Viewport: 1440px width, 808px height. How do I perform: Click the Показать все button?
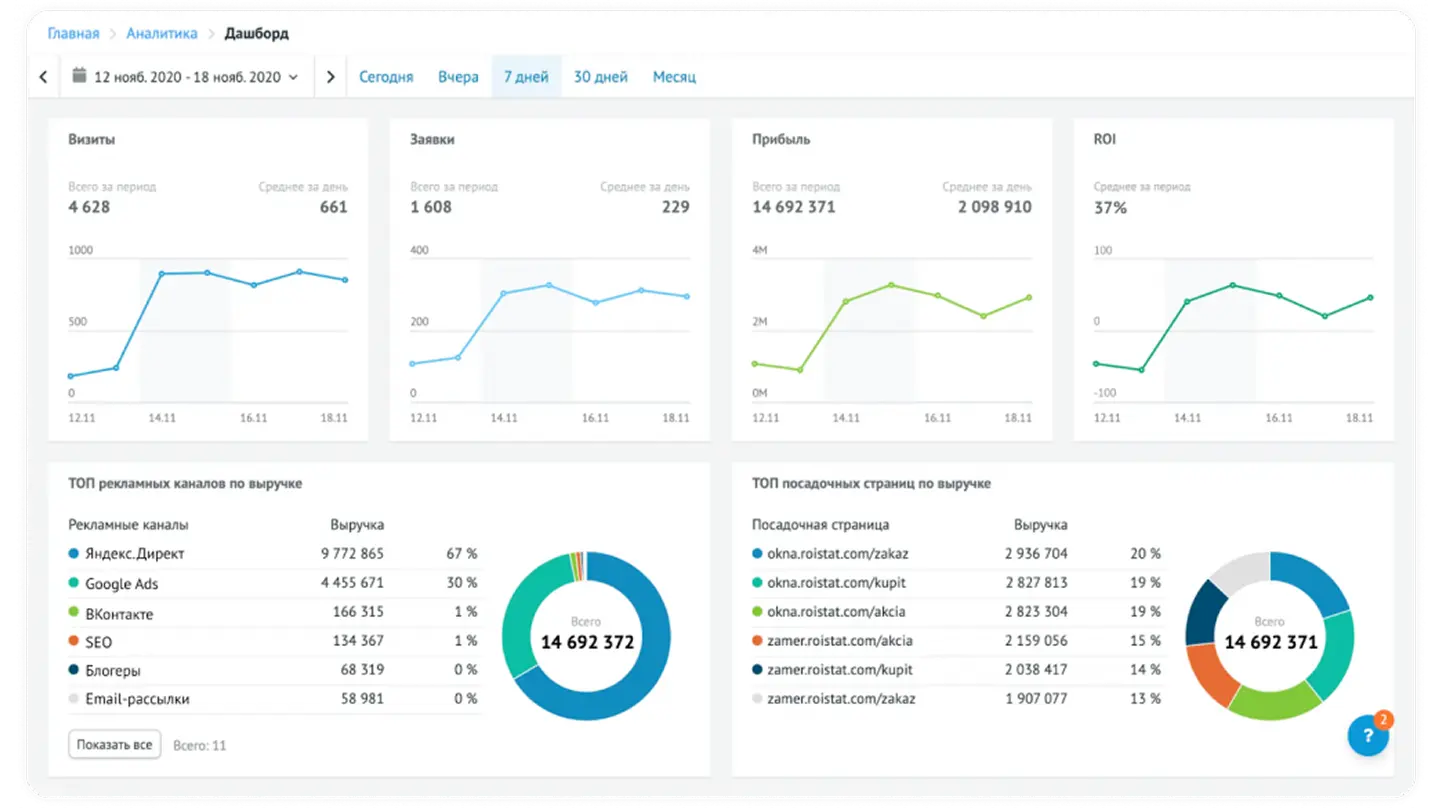point(115,744)
